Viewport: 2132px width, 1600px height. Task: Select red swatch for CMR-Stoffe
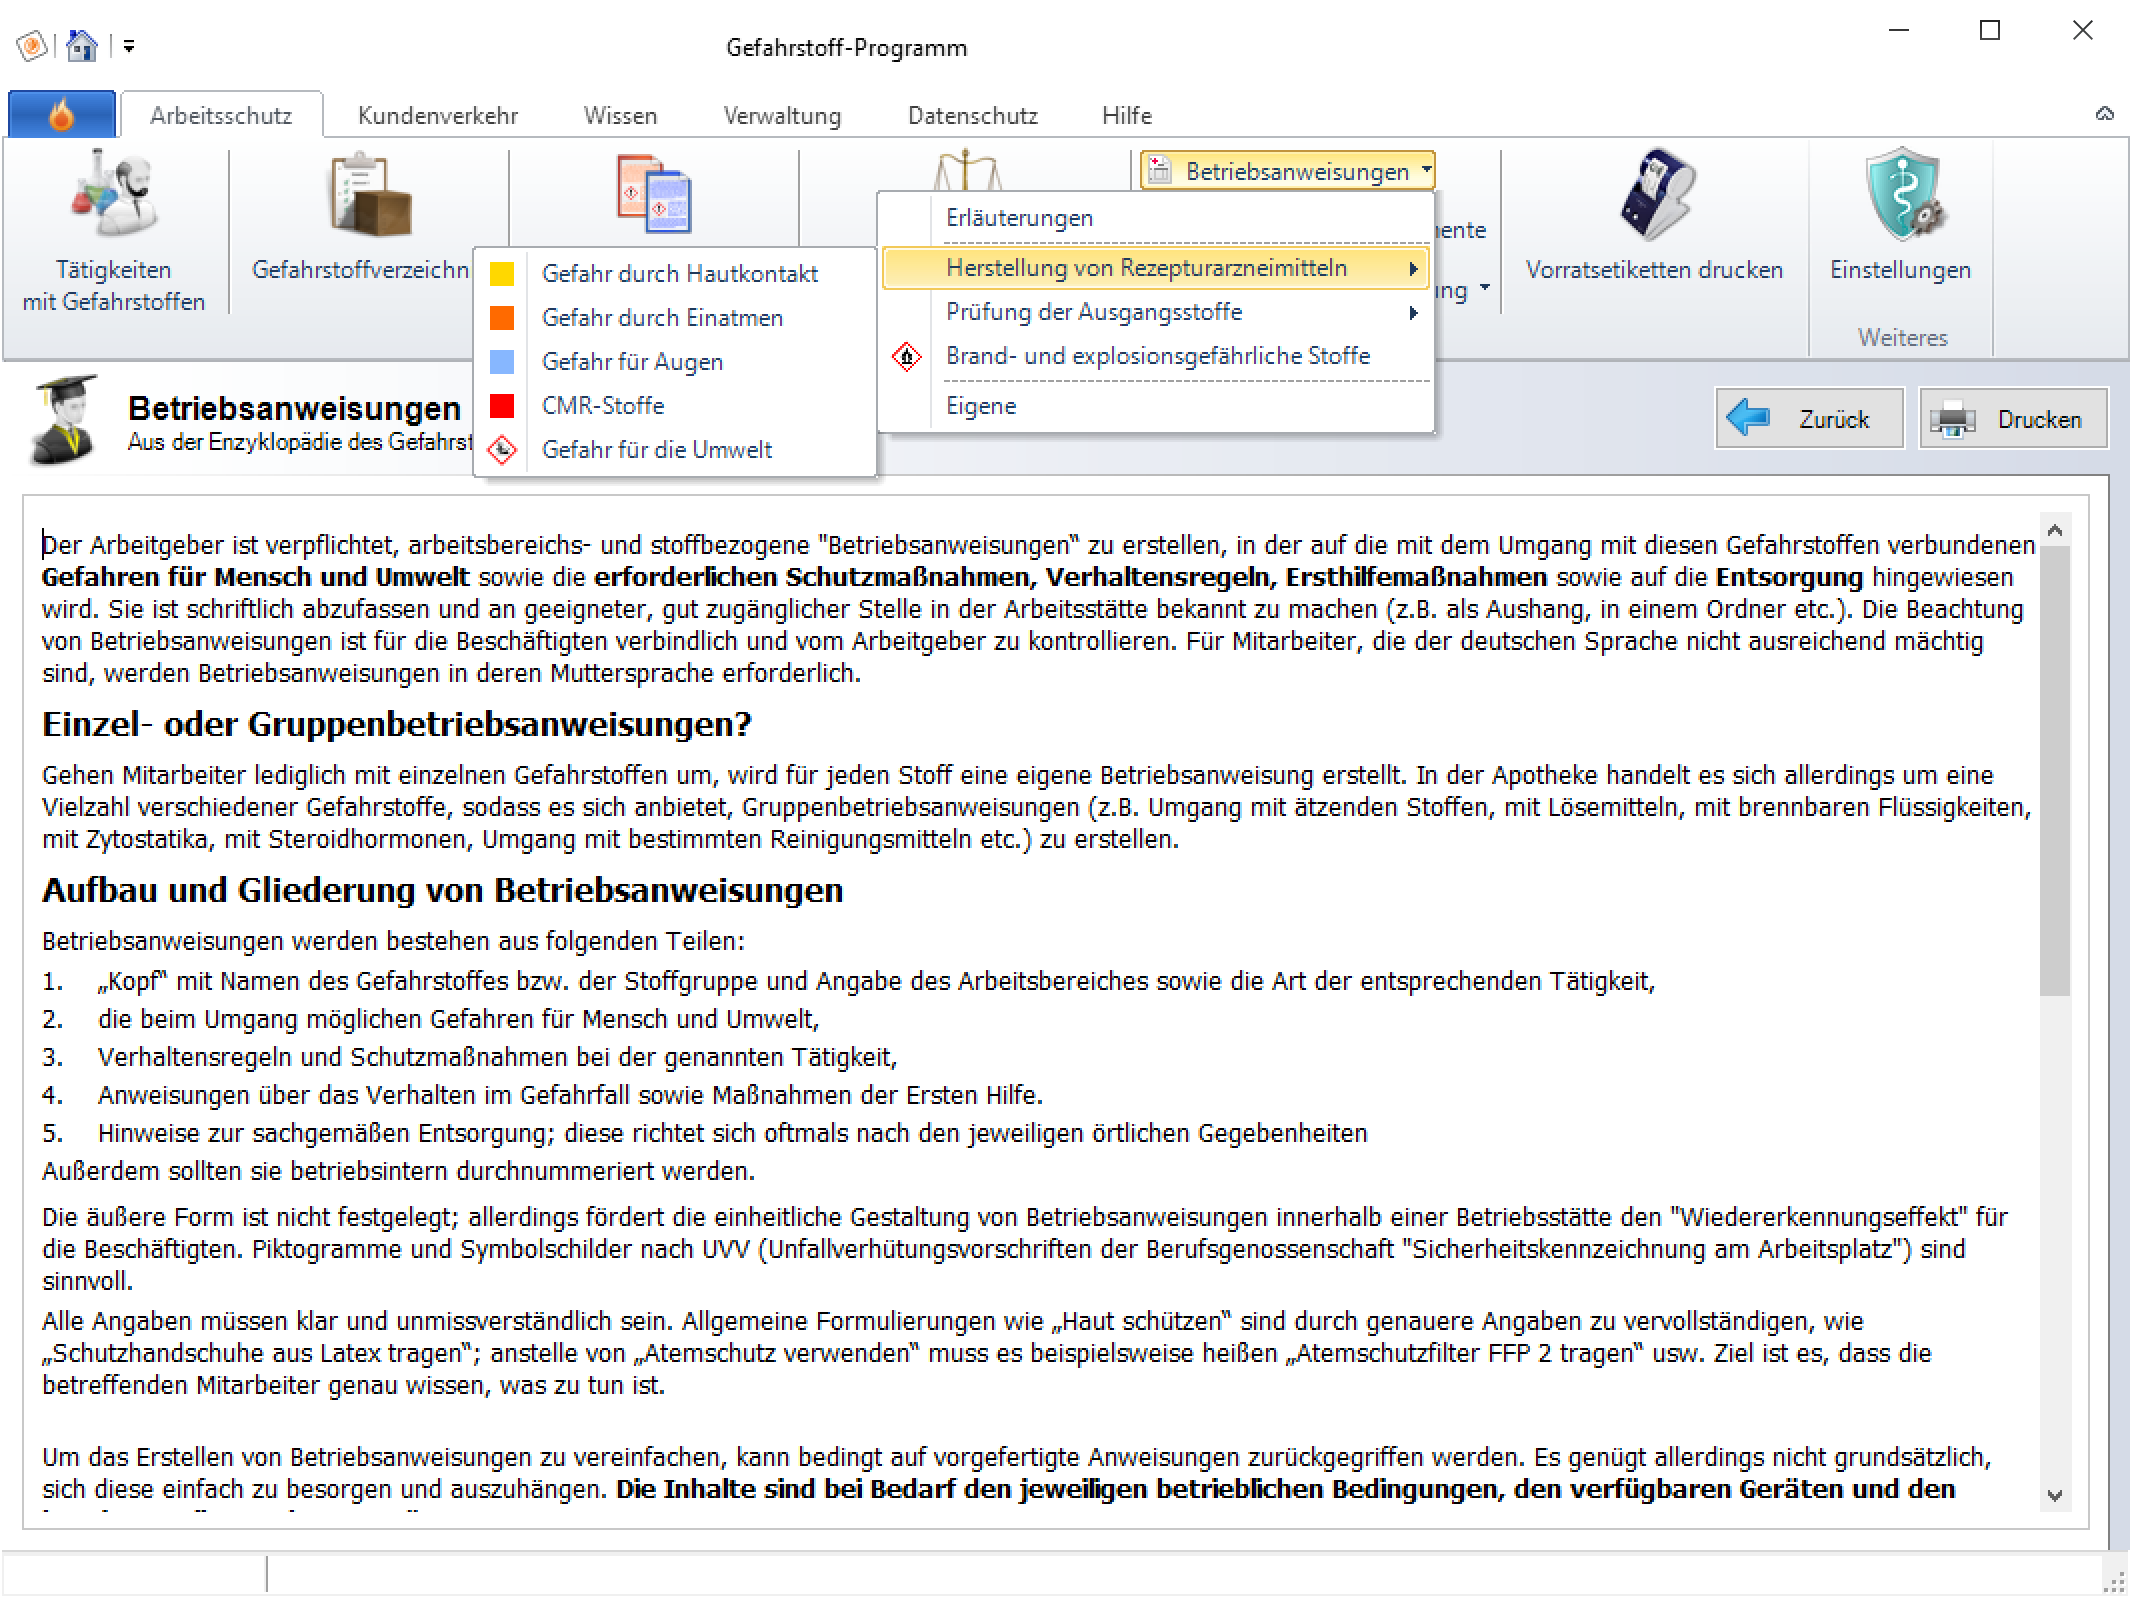(x=502, y=406)
